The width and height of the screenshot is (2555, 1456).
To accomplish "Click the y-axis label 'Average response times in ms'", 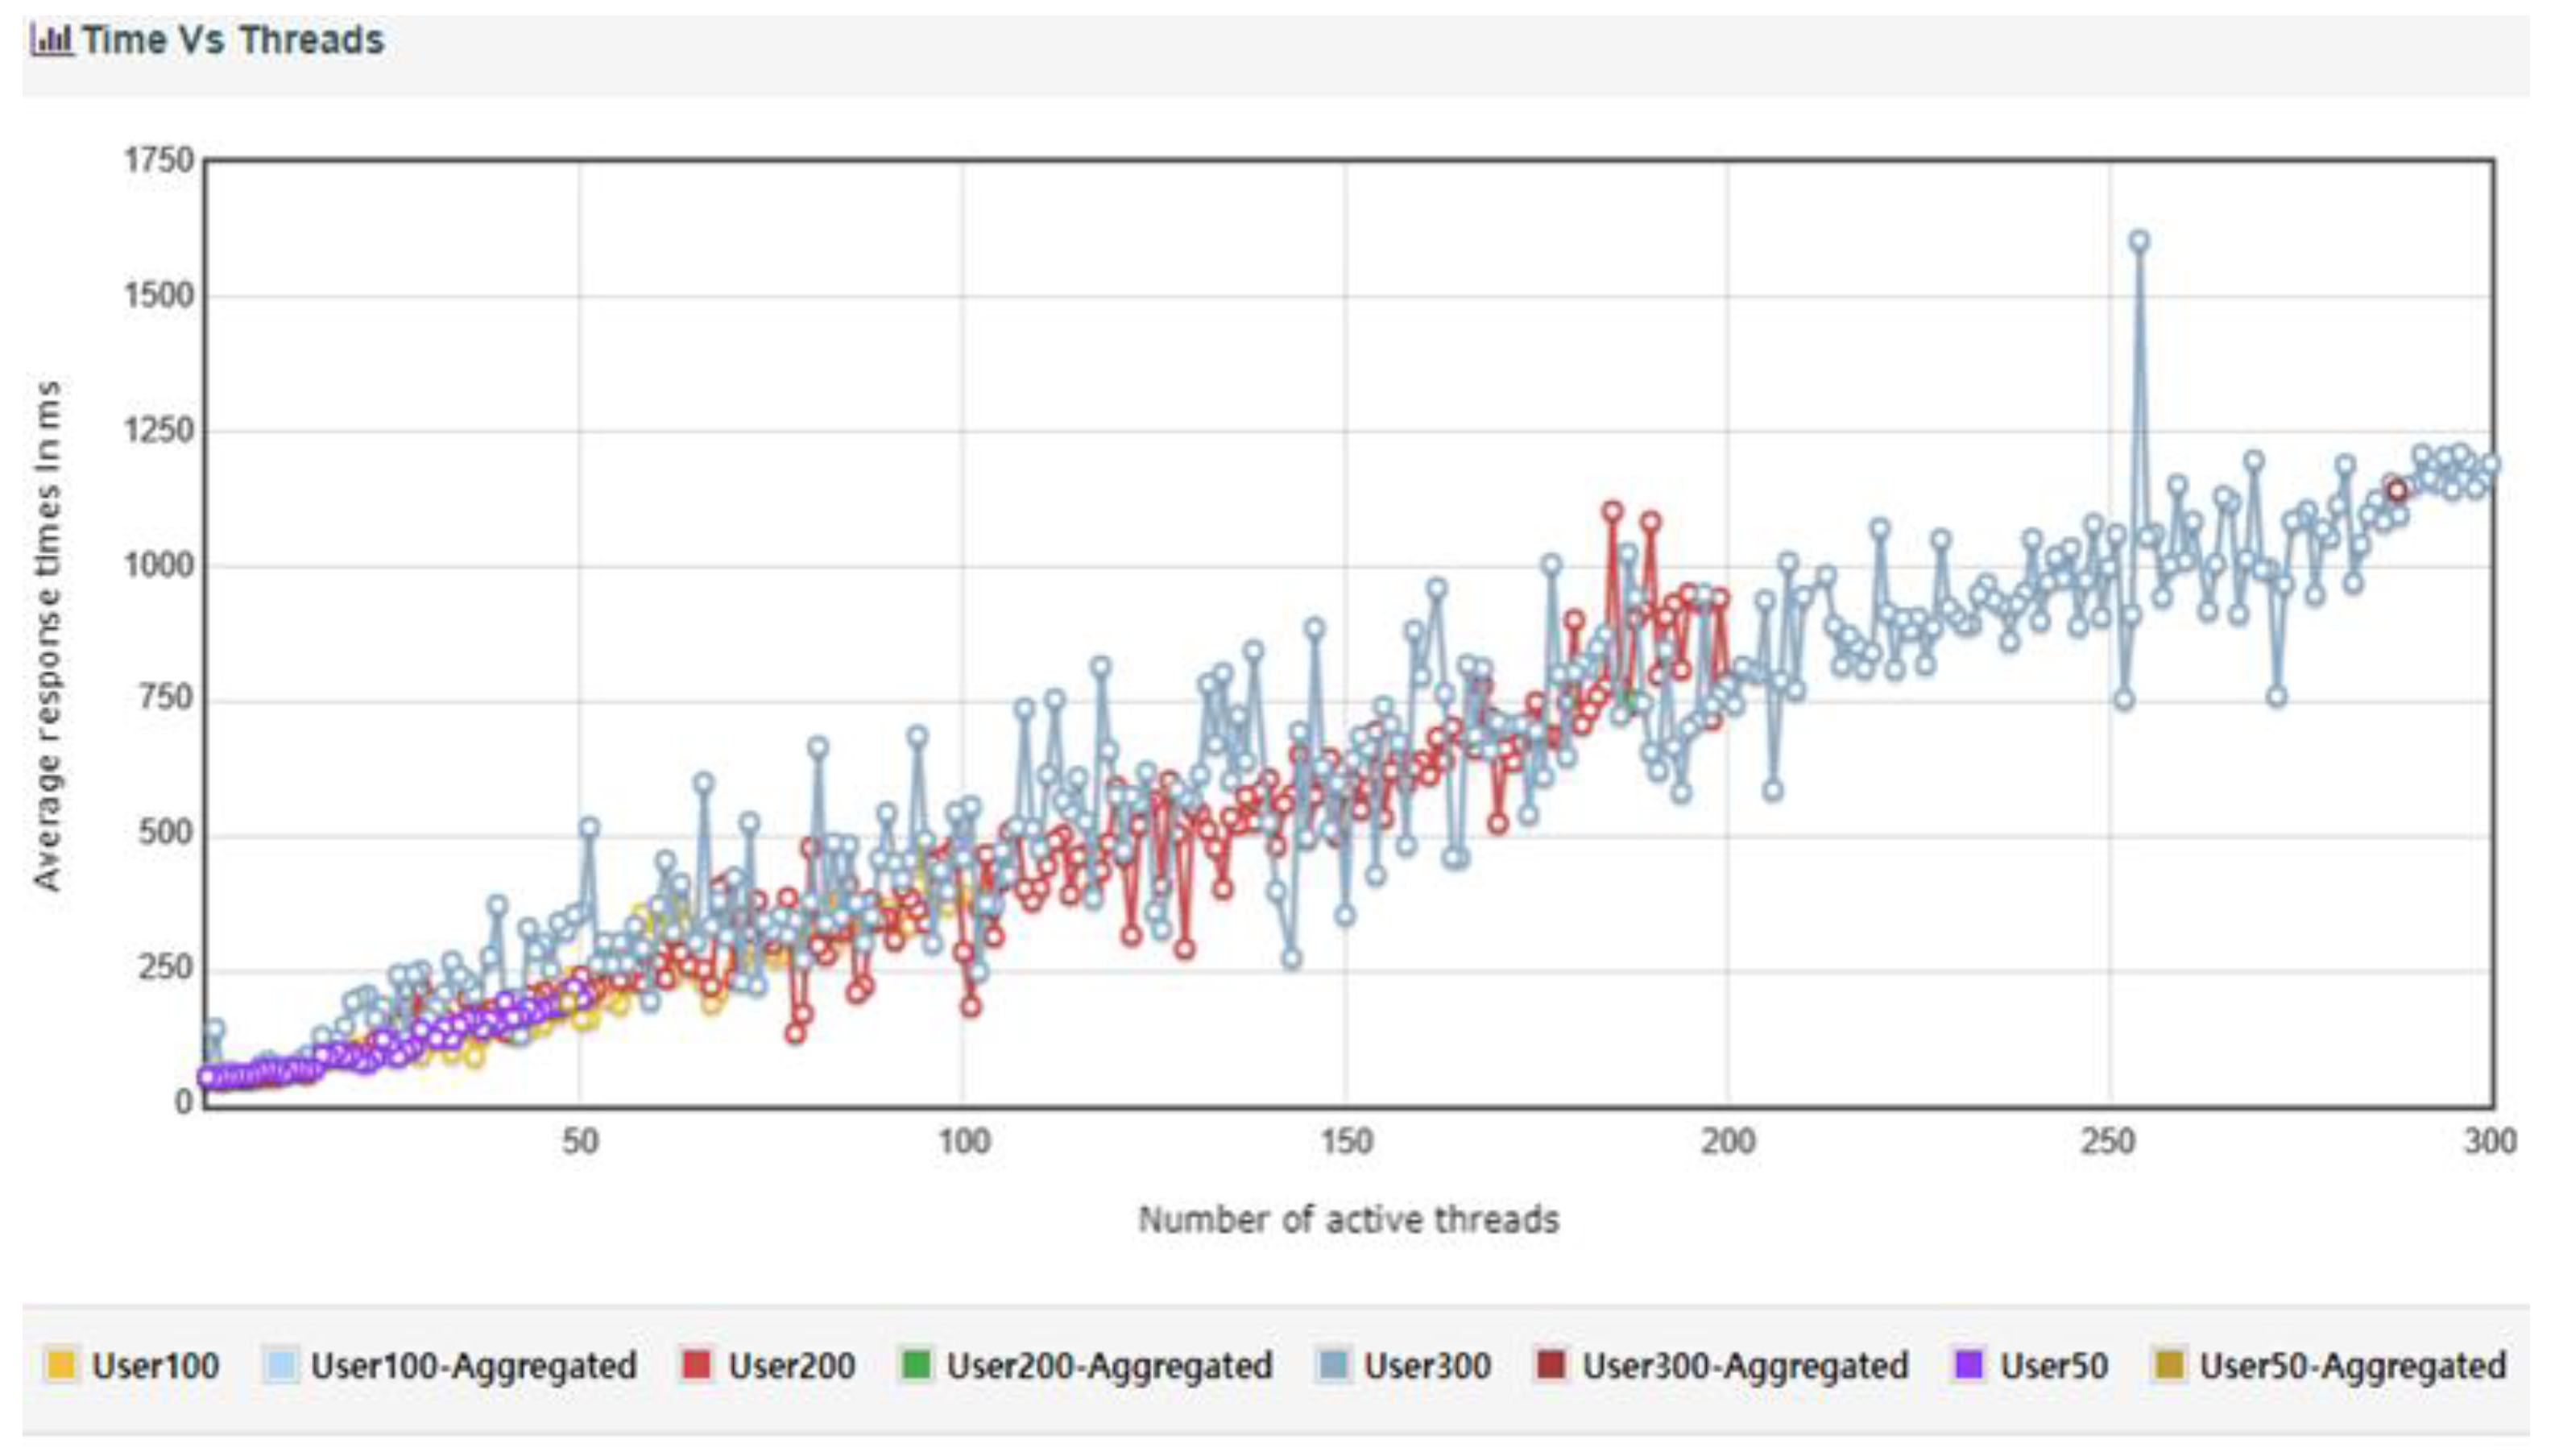I will tap(47, 635).
